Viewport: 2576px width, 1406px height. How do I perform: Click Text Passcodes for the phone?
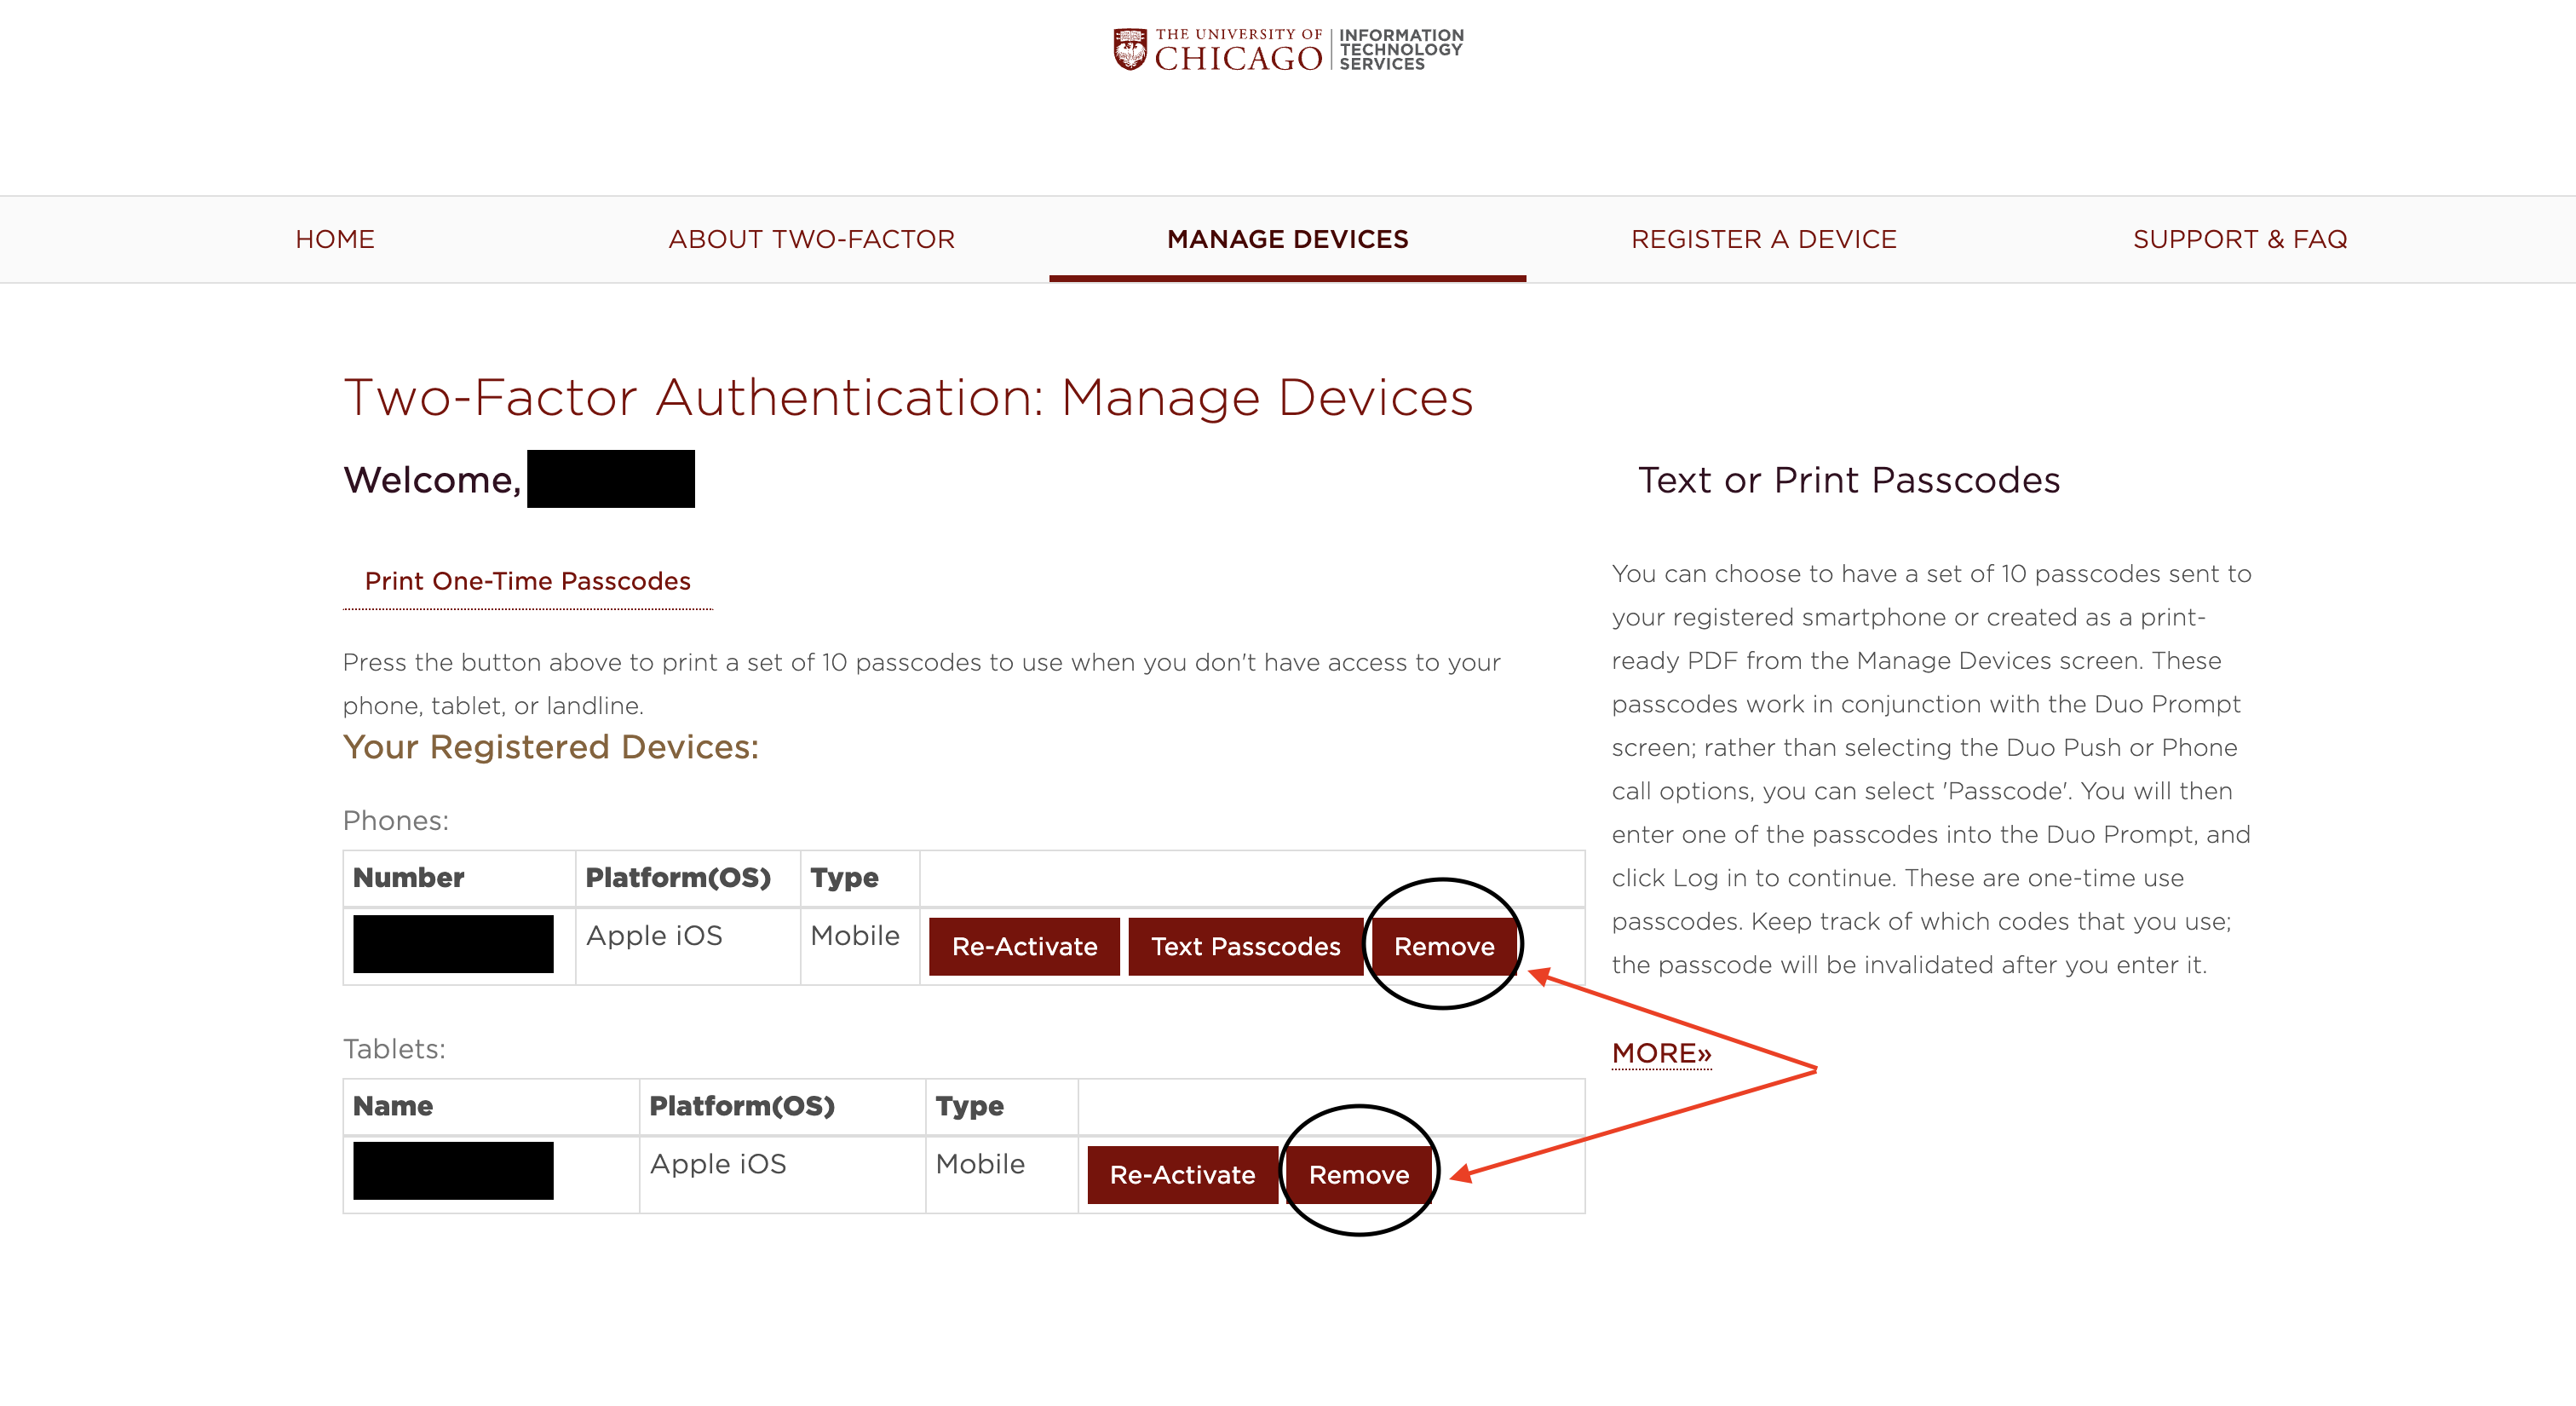(1245, 946)
